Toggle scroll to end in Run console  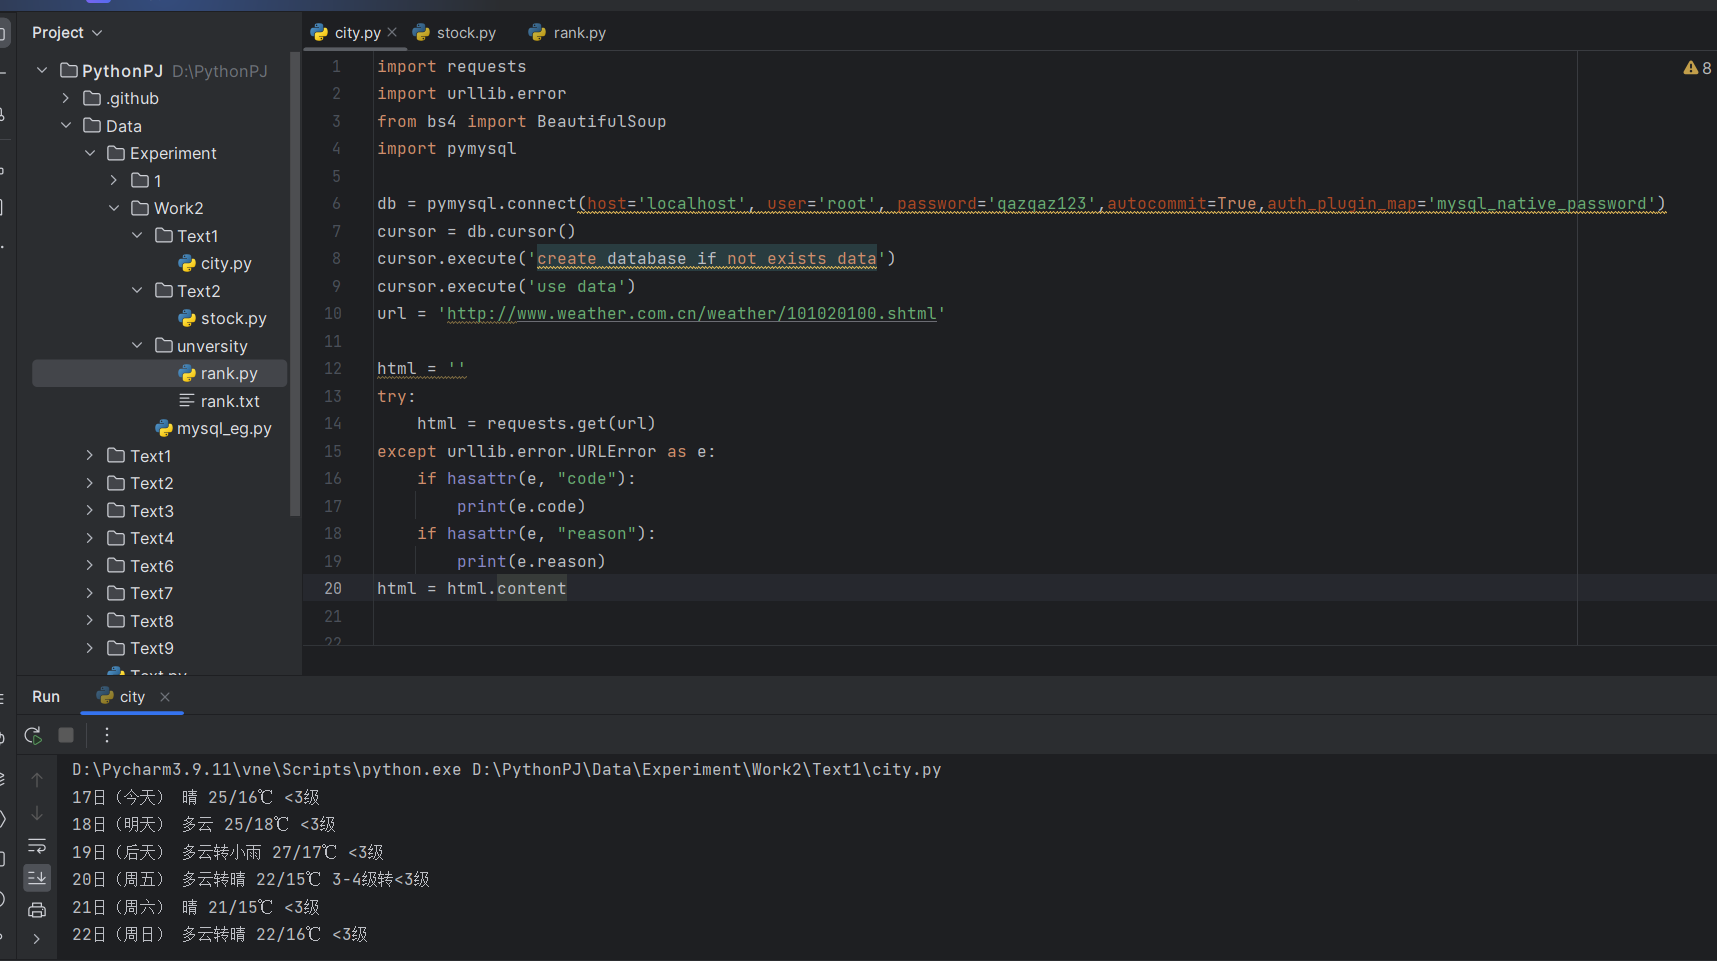(x=37, y=878)
